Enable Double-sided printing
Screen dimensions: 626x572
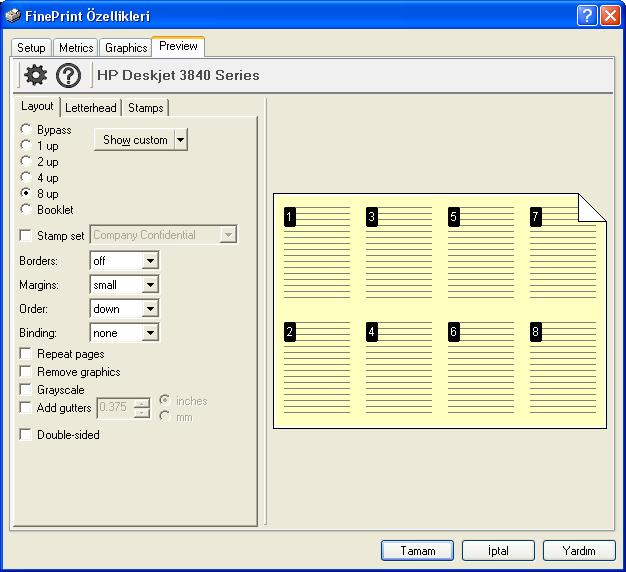point(26,434)
